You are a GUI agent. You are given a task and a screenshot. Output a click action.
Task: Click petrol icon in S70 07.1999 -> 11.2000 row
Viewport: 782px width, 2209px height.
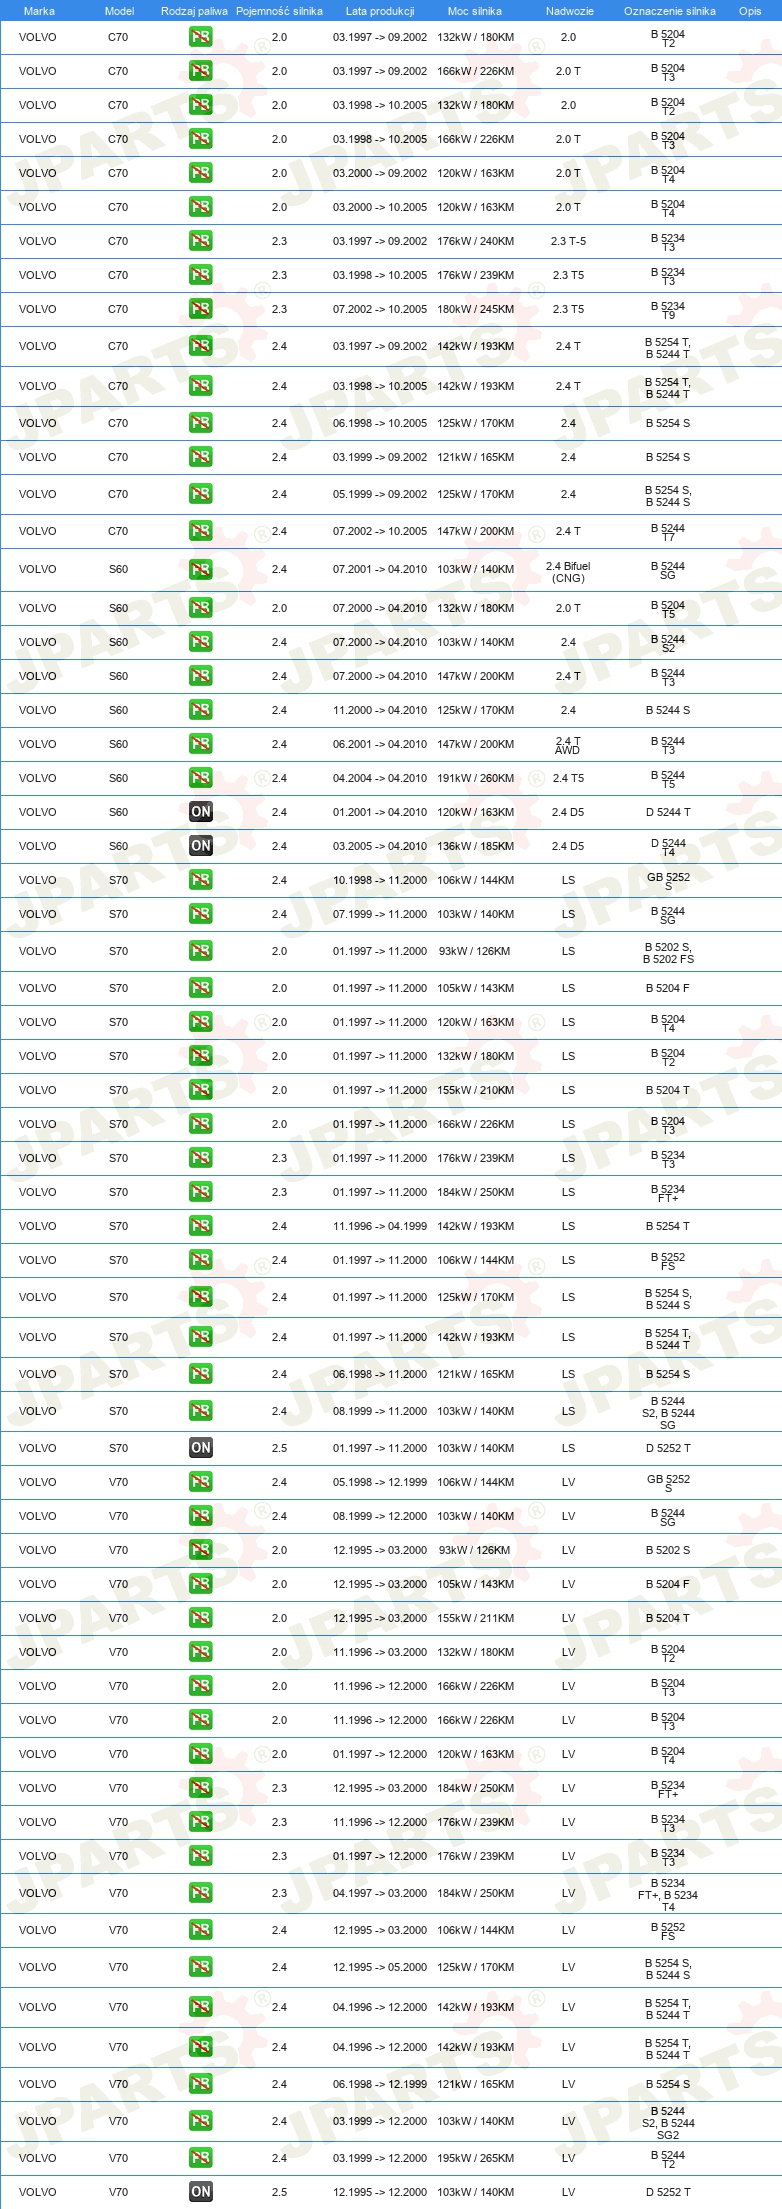(x=200, y=914)
